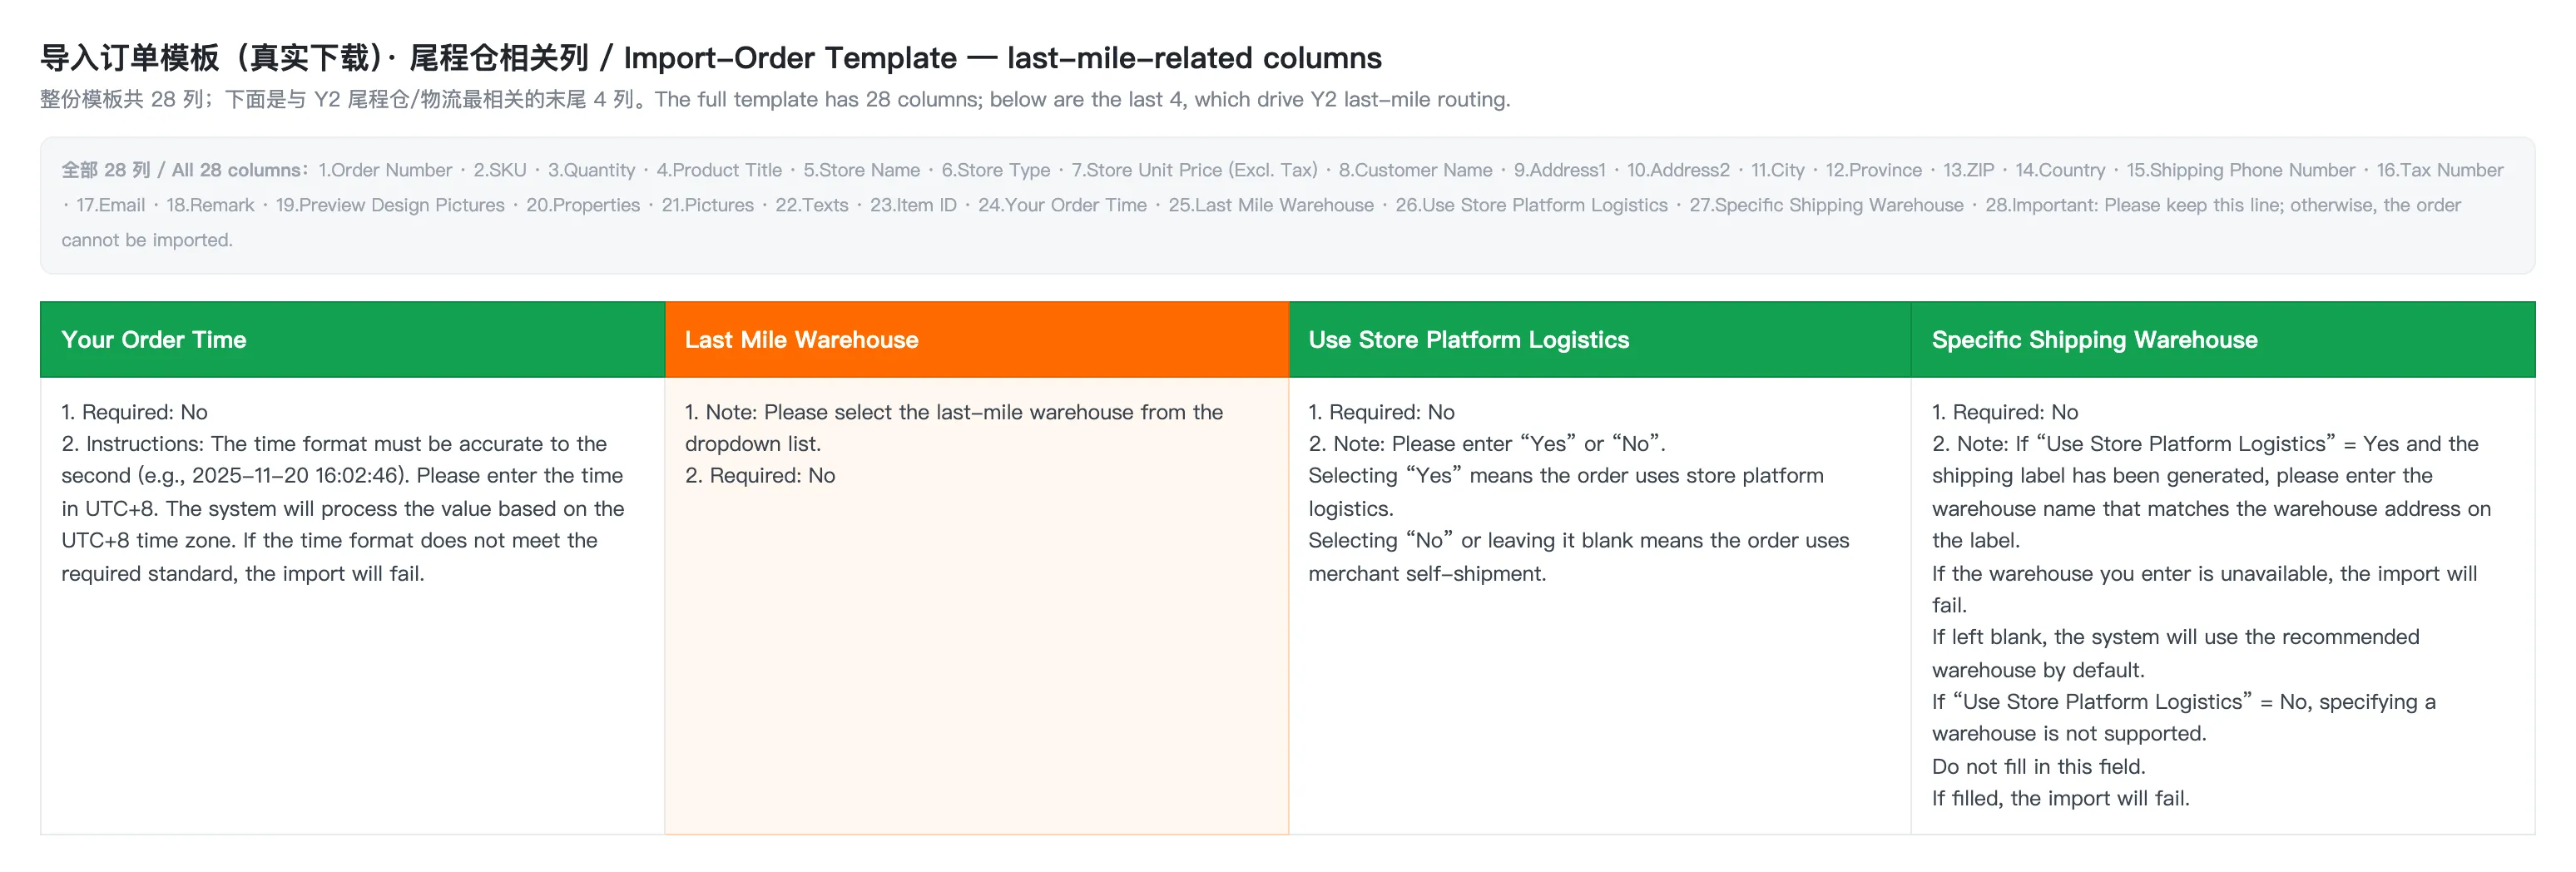Viewport: 2576px width, 872px height.
Task: Click '1.Order Number' in the column list
Action: tap(385, 170)
